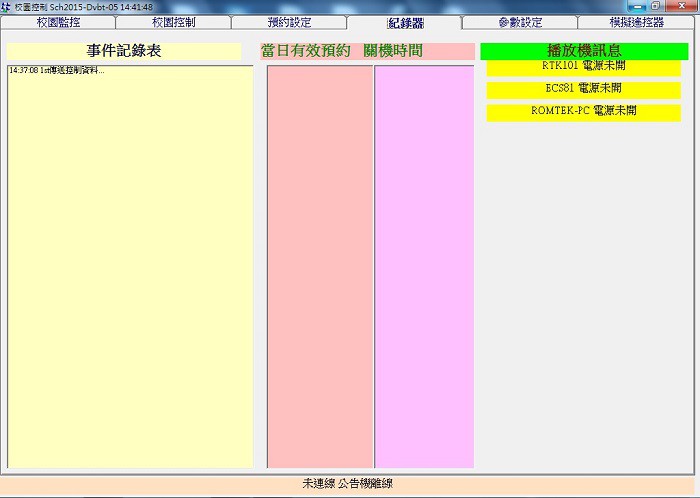Open the 校園控制 tab
The width and height of the screenshot is (700, 498).
(x=173, y=22)
